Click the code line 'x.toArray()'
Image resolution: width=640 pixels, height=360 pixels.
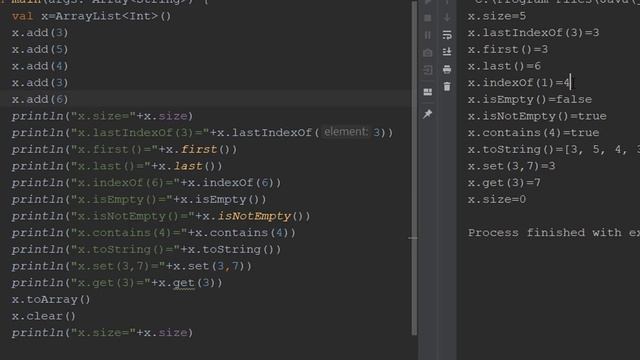point(51,300)
